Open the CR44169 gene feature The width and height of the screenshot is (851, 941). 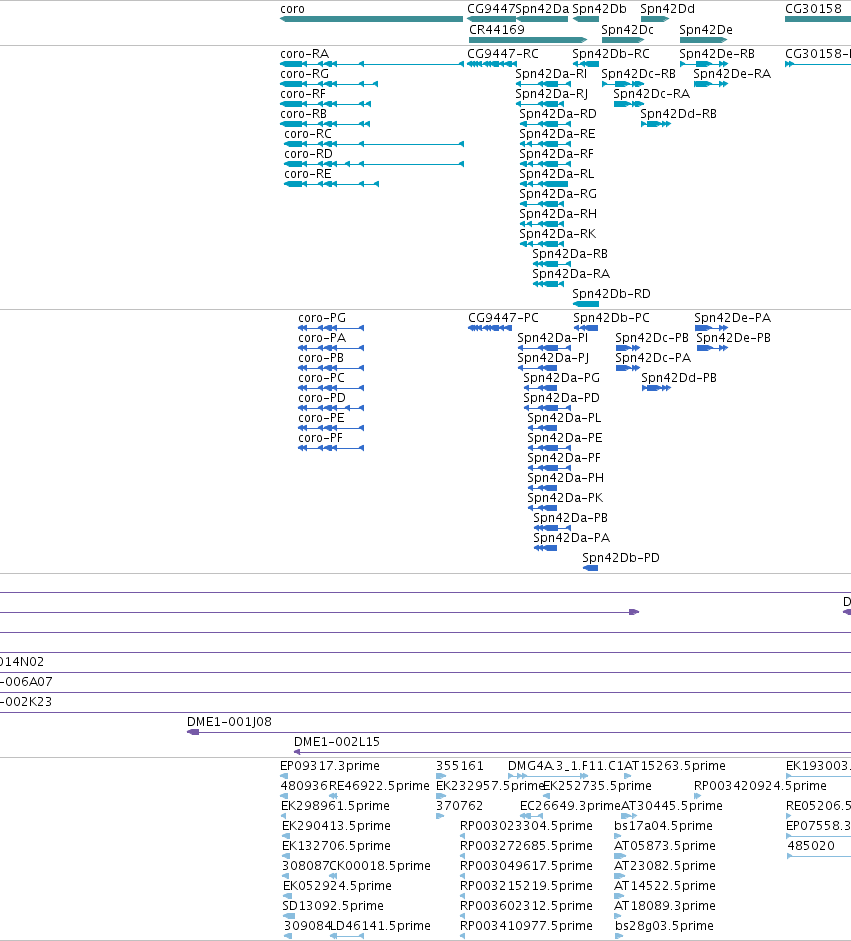[528, 40]
